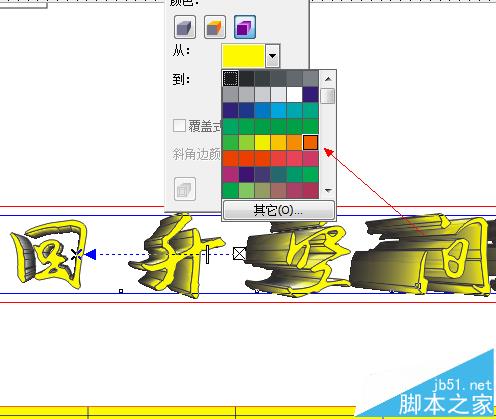Select the solid color extrusion icon
Screen dimensions: 496x419
coord(215,27)
